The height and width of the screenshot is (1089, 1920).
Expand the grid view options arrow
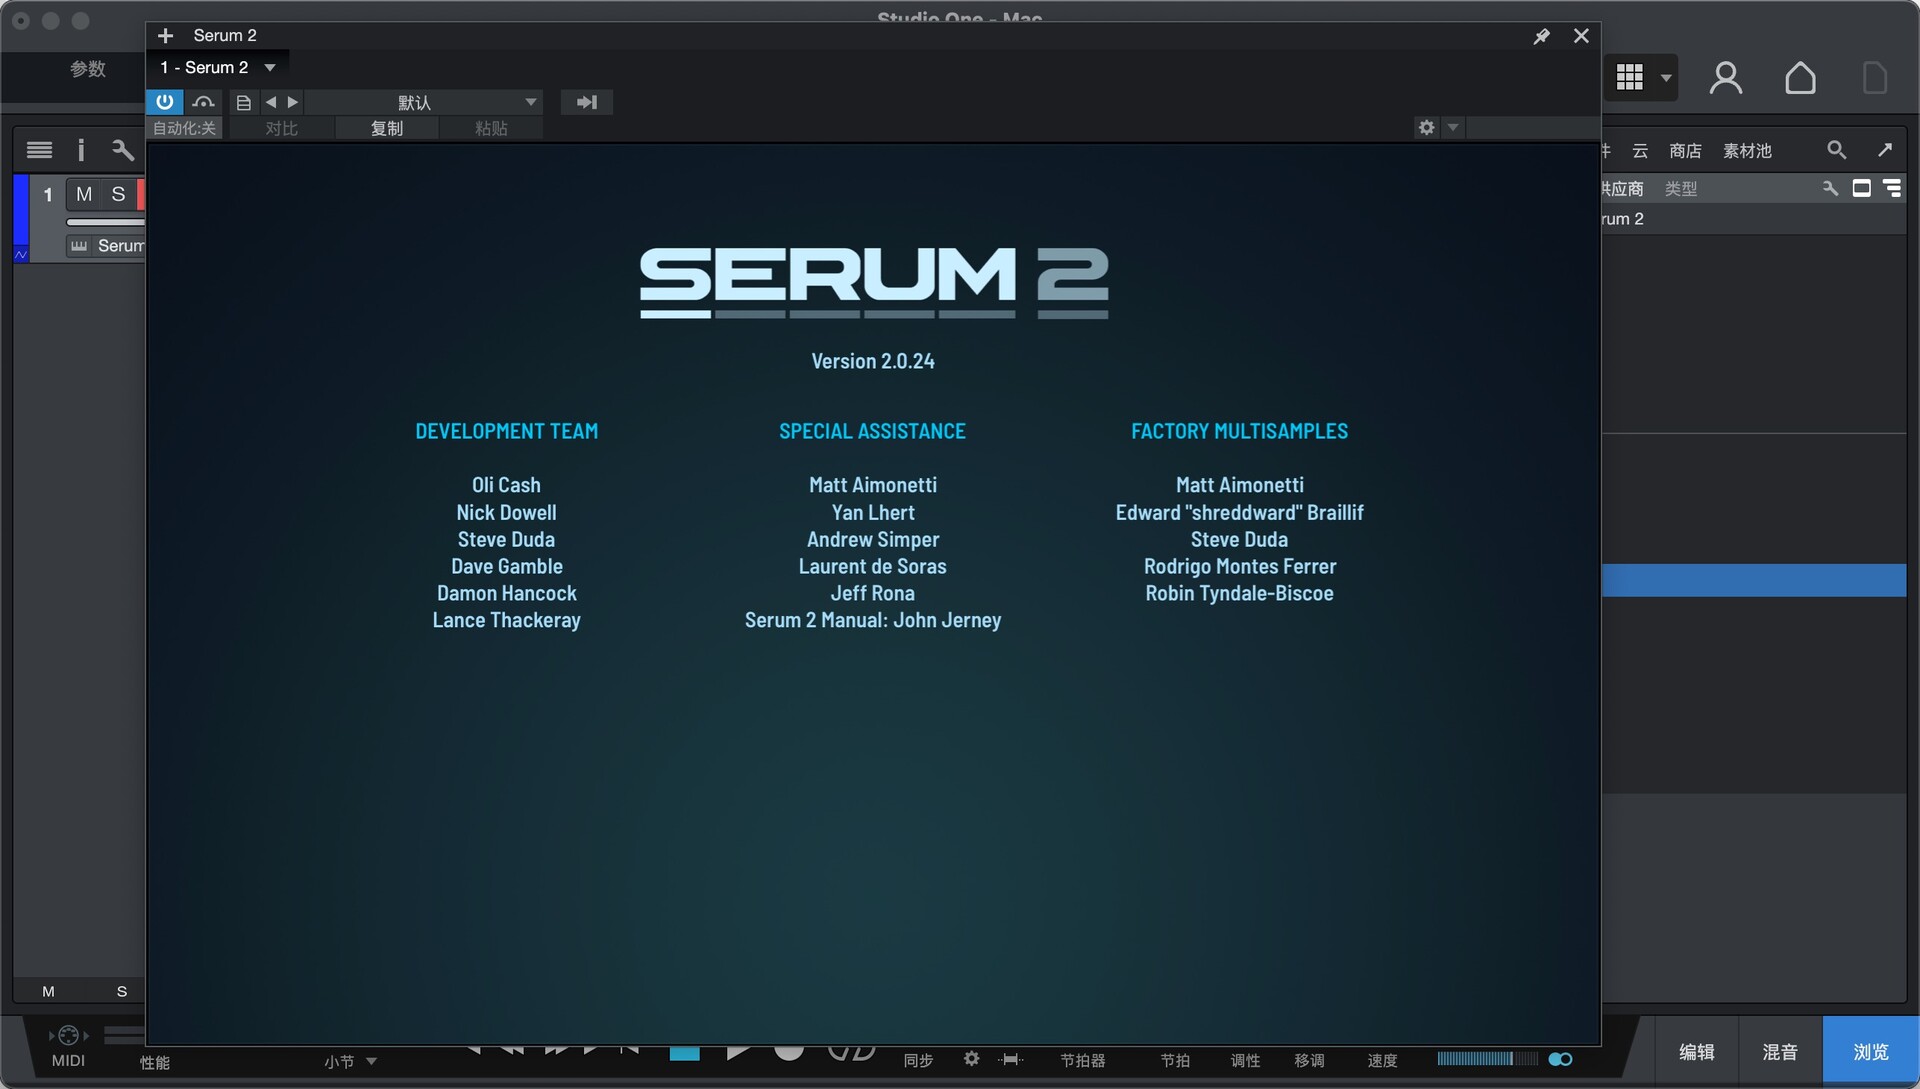[x=1666, y=78]
